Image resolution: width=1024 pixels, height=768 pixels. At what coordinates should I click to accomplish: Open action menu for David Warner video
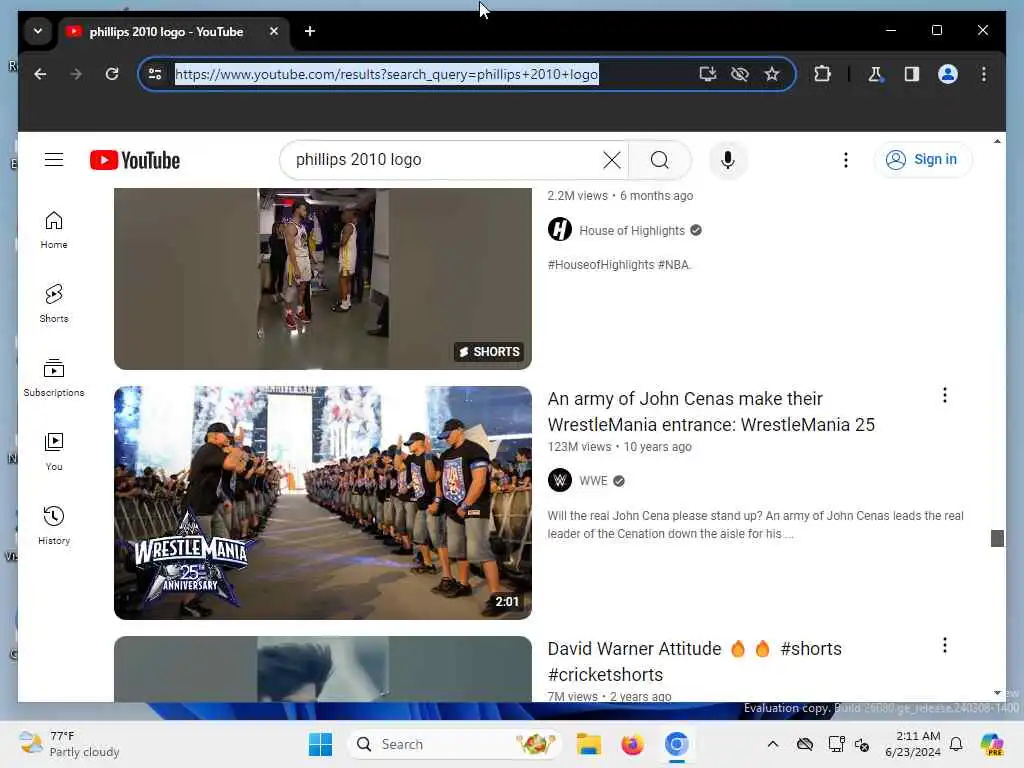(x=944, y=645)
